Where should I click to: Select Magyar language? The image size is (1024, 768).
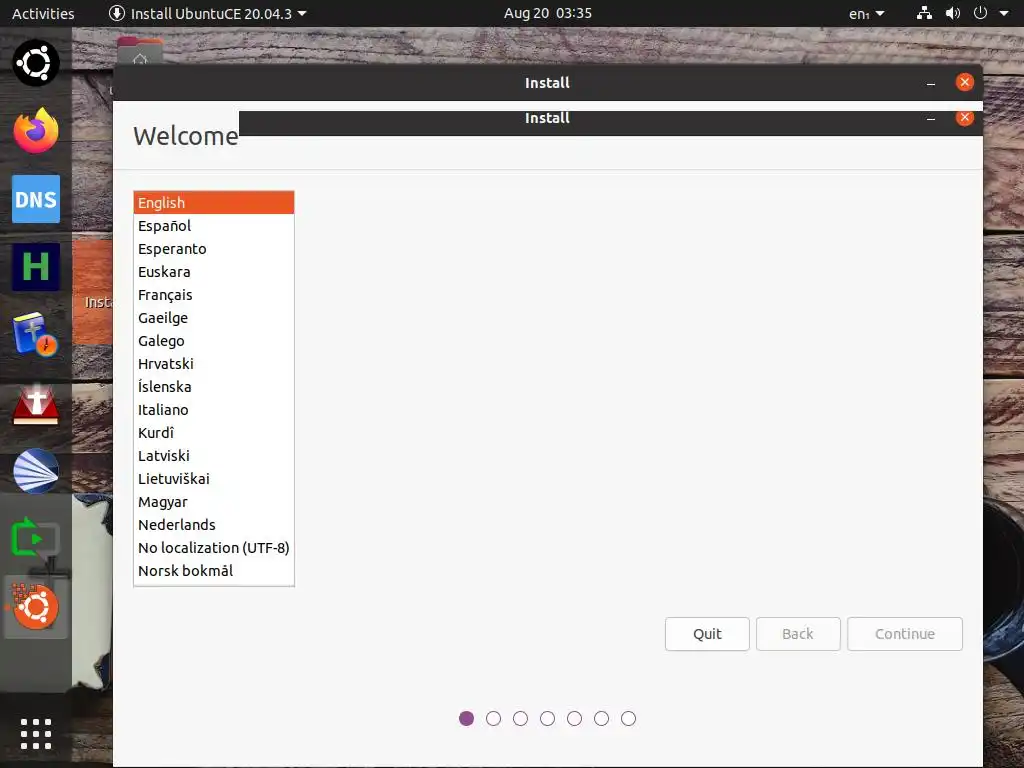click(214, 502)
